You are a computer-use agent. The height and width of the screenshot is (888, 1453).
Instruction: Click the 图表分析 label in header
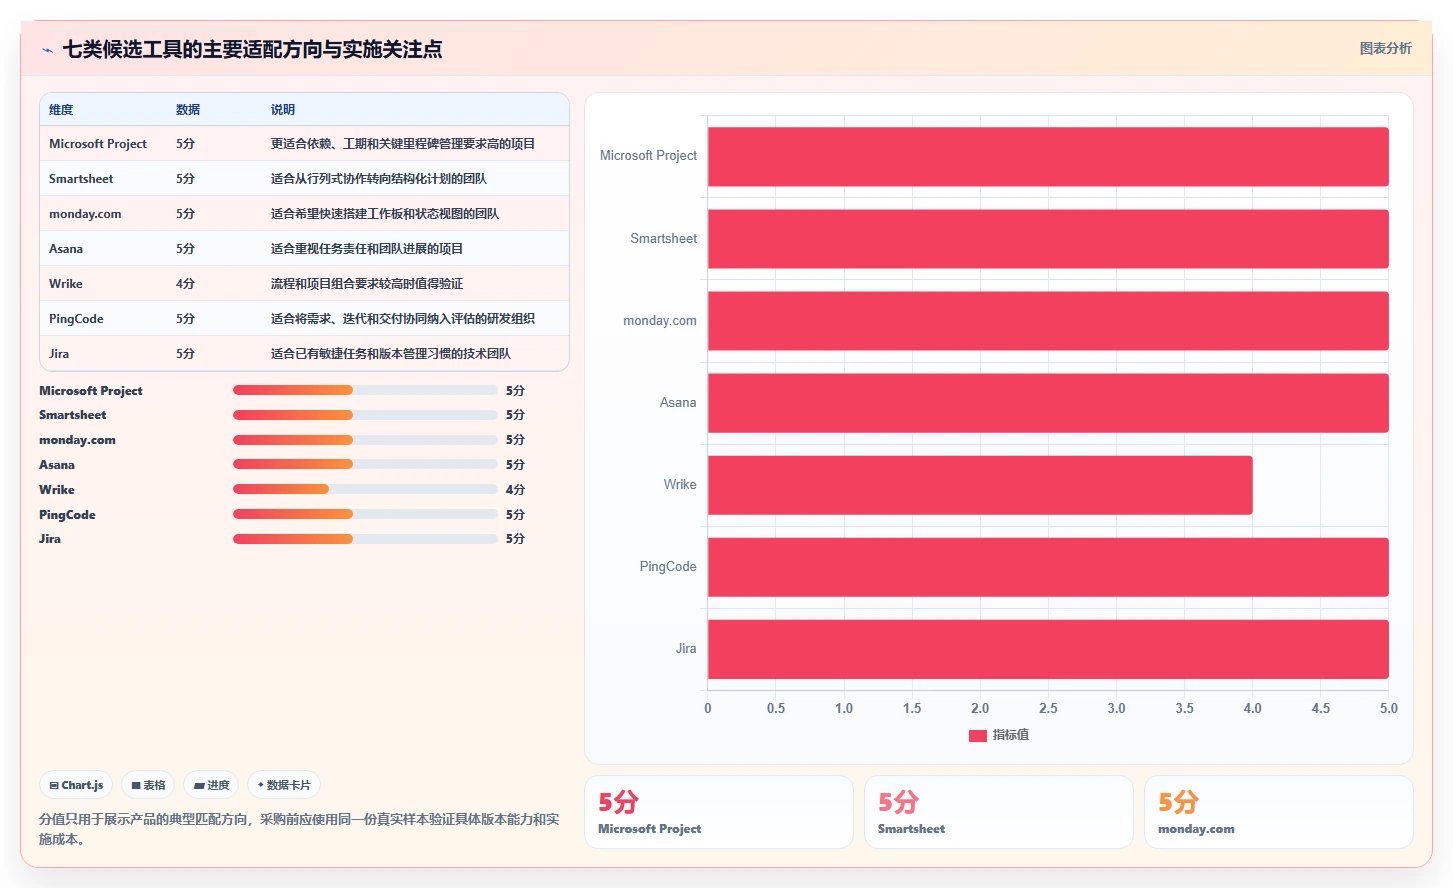pyautogui.click(x=1385, y=48)
